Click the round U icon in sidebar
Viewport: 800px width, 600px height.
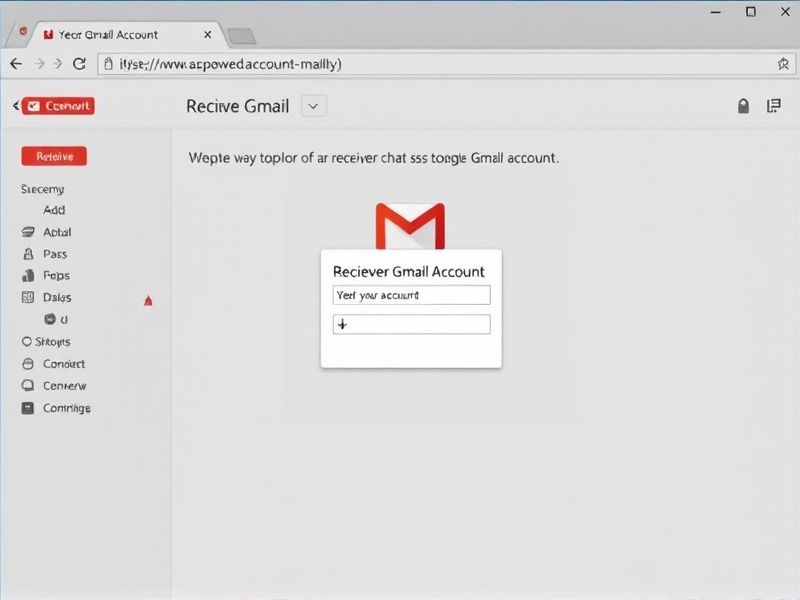[x=50, y=319]
